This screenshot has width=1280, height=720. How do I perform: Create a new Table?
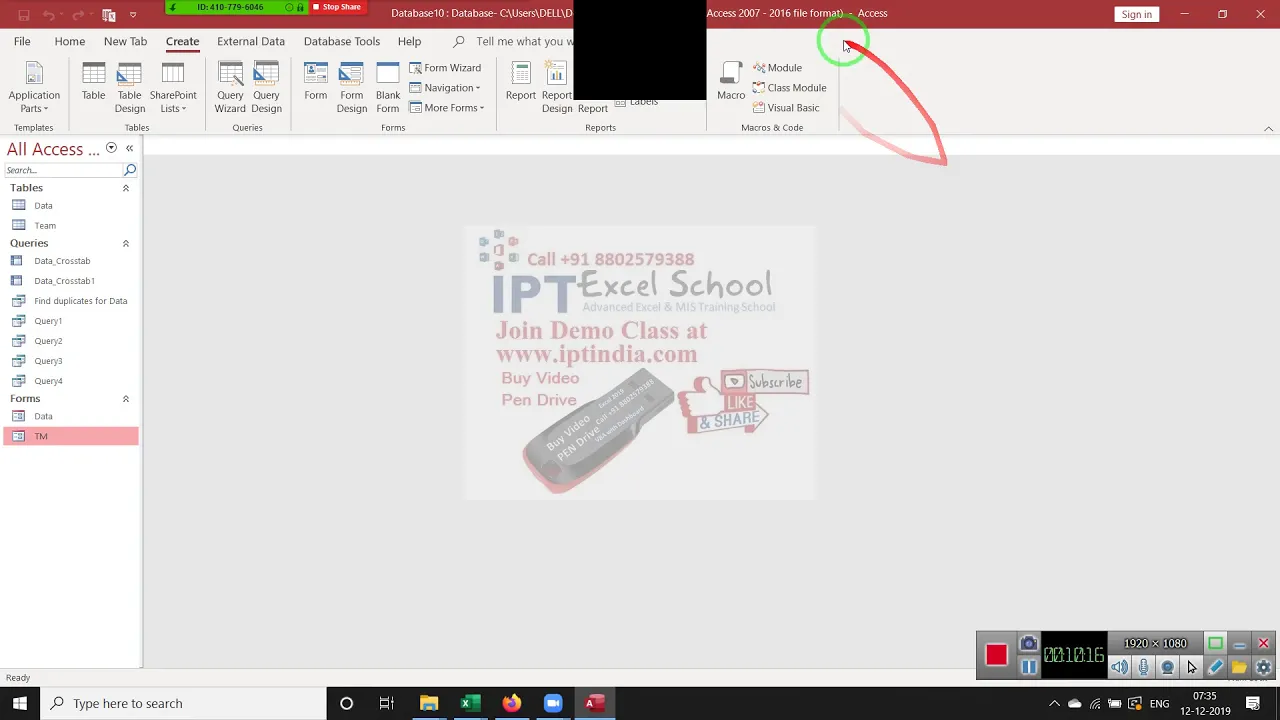pyautogui.click(x=93, y=82)
